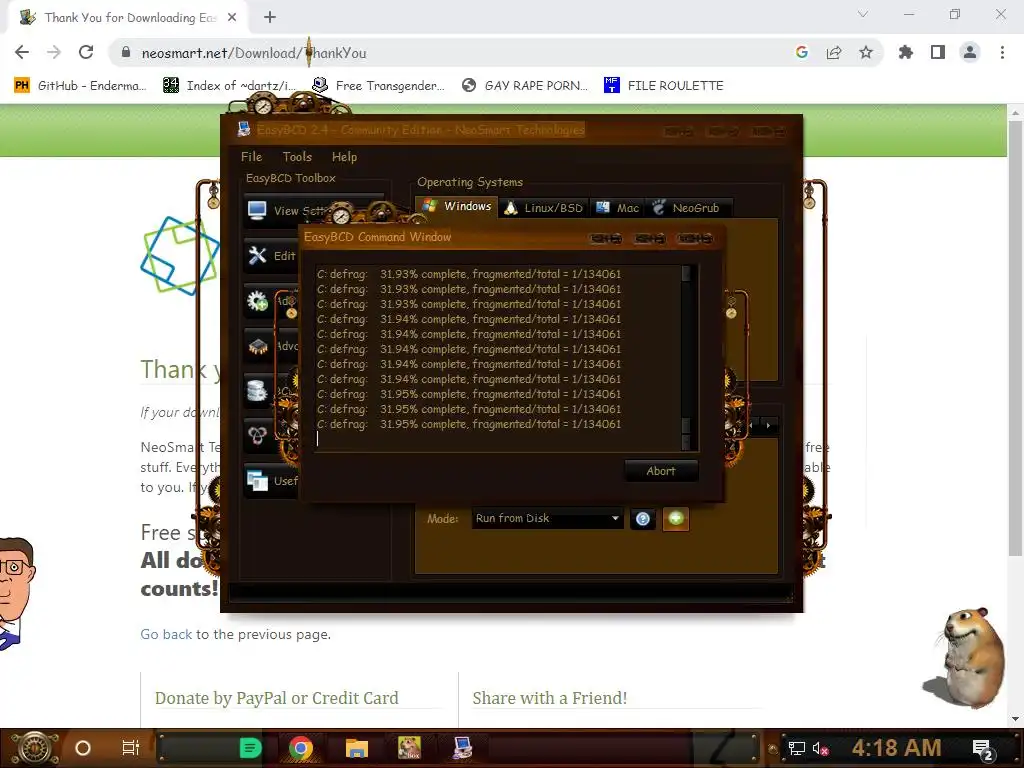The image size is (1024, 768).
Task: Click the Donate by PayPal or Credit Card heading
Action: [x=276, y=698]
